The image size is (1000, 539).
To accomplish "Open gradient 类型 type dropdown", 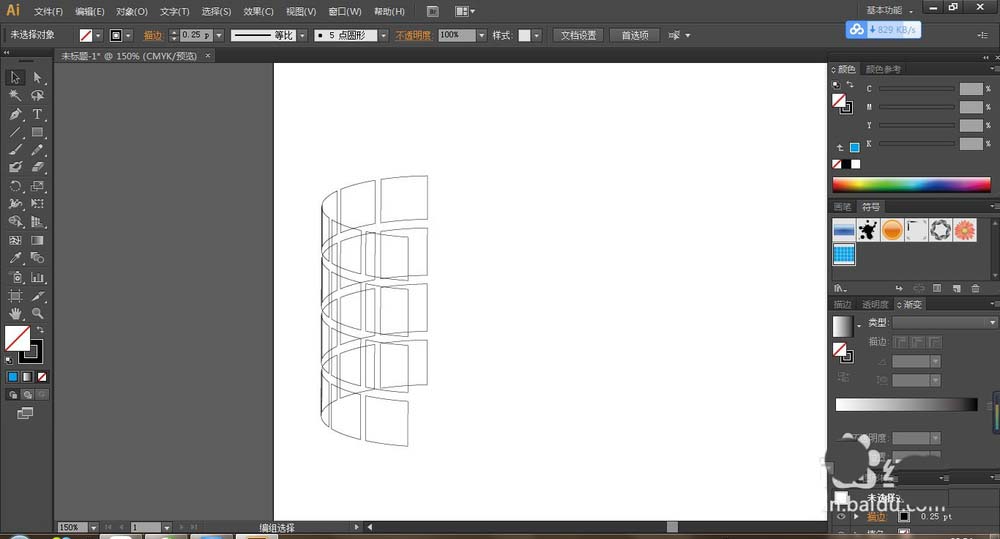I will coord(945,323).
